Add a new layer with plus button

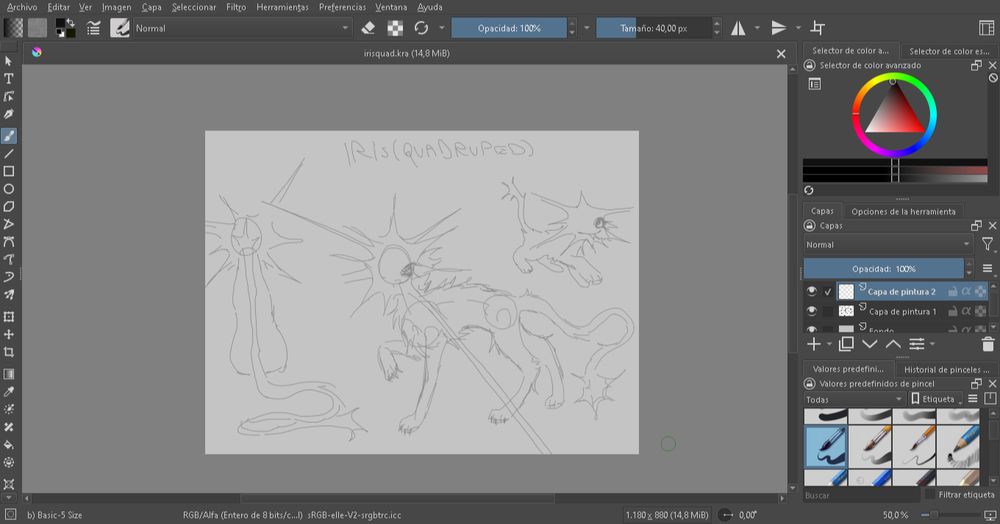[814, 344]
